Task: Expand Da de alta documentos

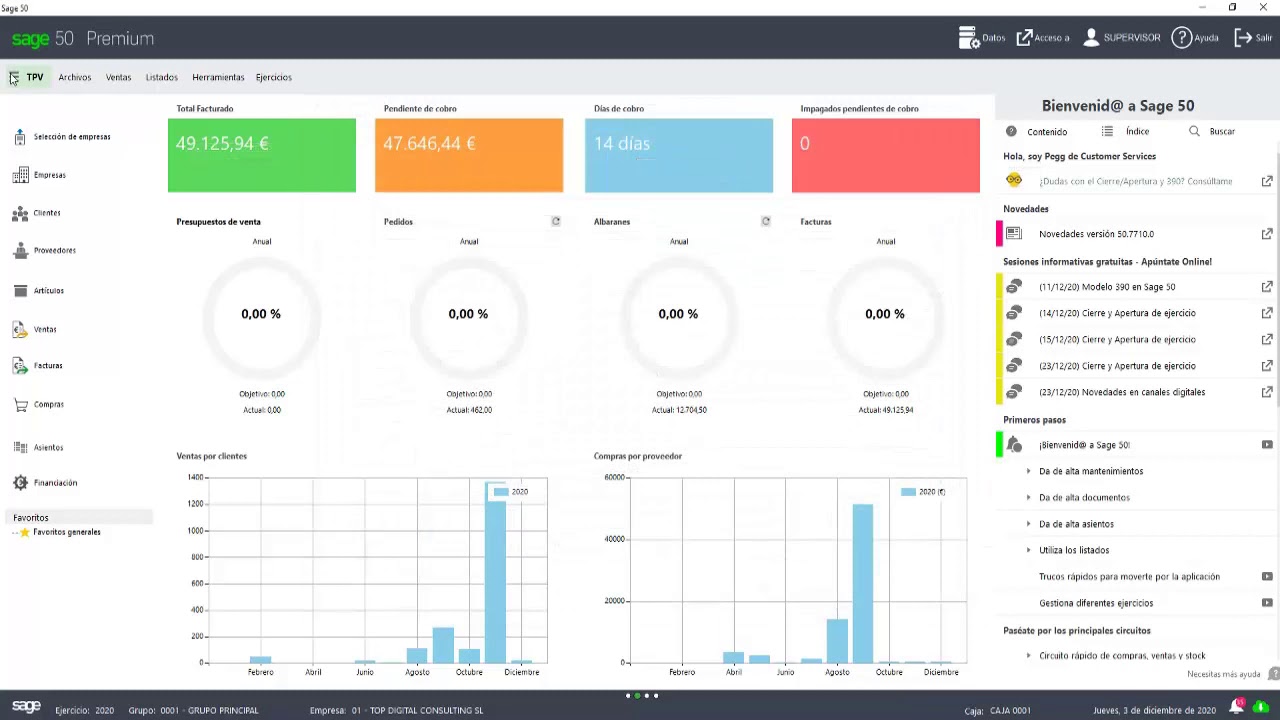Action: (x=1028, y=498)
